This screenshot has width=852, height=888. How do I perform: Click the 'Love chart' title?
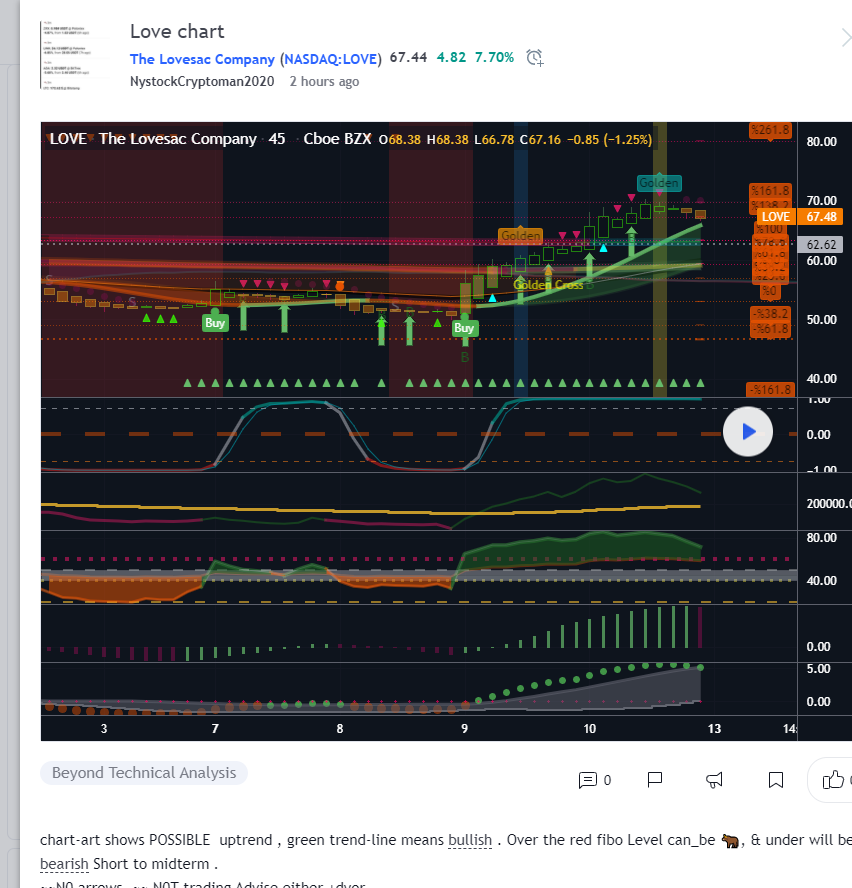177,32
